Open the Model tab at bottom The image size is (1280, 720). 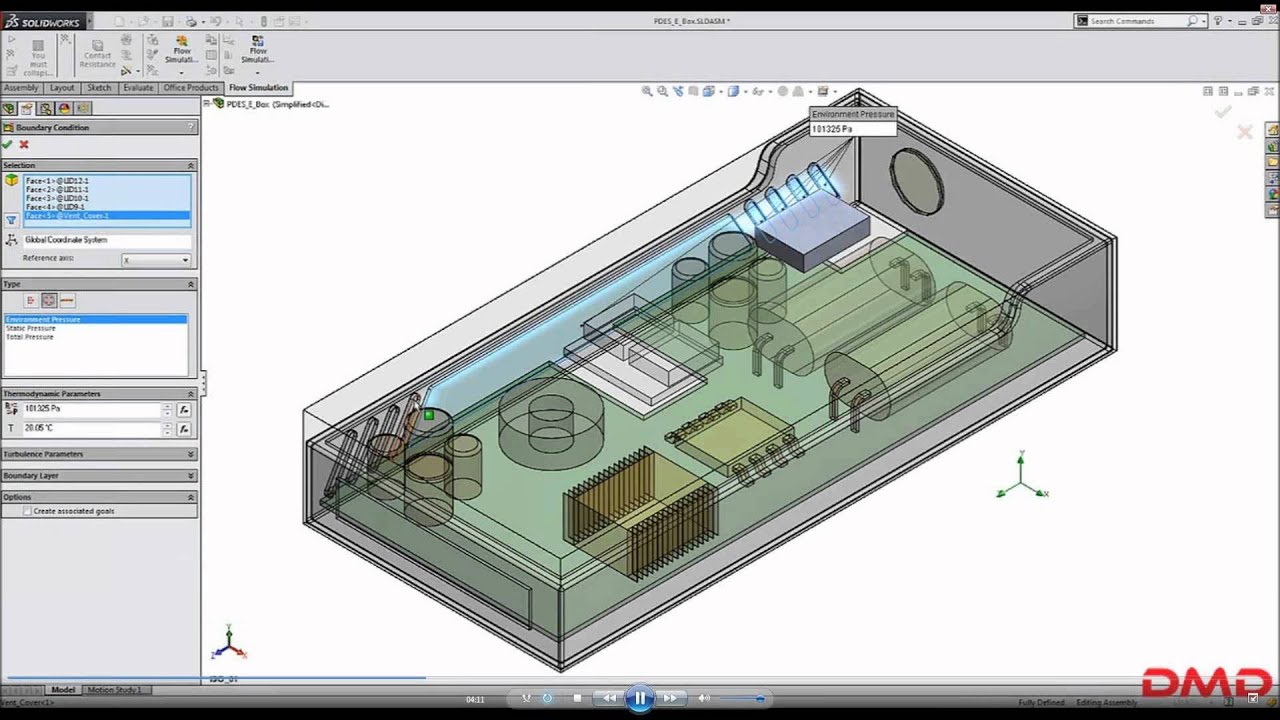(63, 690)
